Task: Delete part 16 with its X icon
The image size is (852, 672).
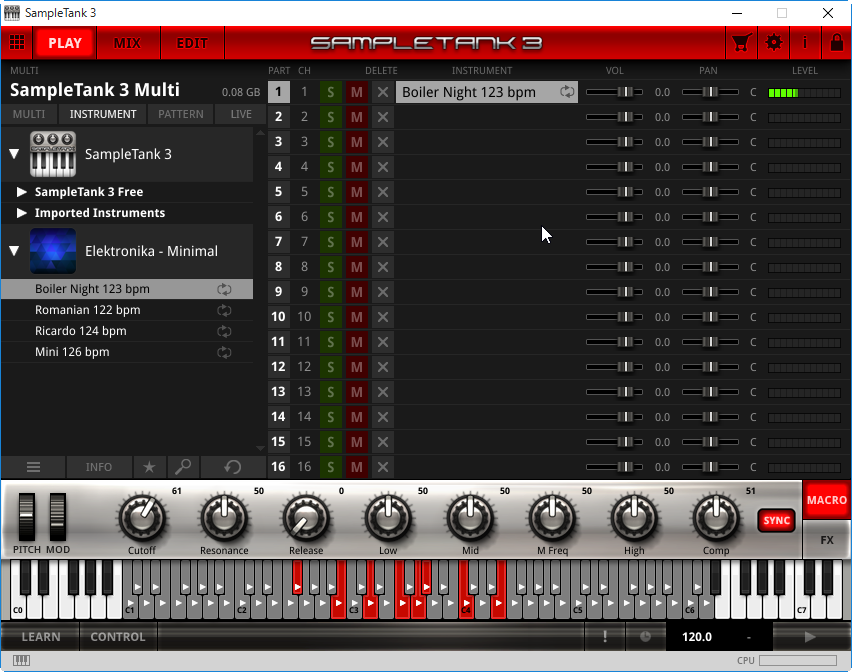Action: [x=383, y=467]
